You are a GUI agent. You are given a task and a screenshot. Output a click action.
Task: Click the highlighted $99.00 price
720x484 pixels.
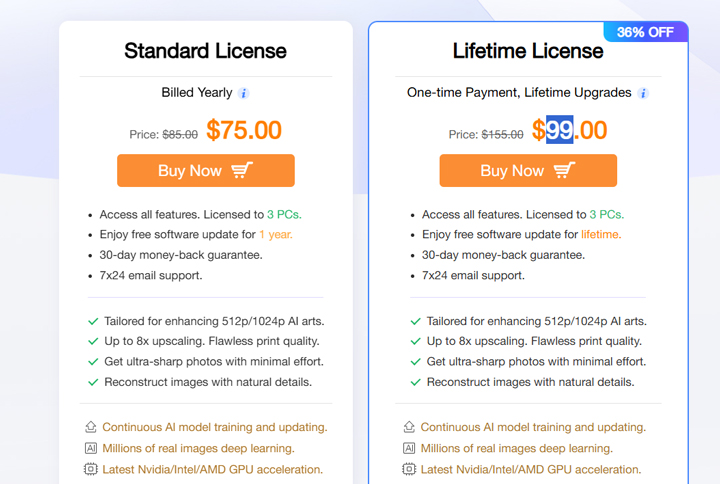click(569, 131)
